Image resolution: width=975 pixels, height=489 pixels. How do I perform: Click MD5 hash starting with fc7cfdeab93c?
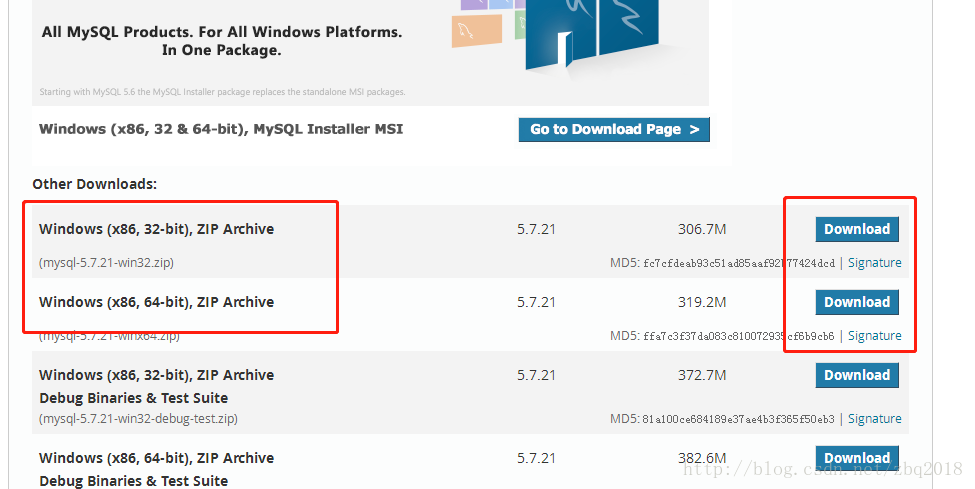(739, 263)
